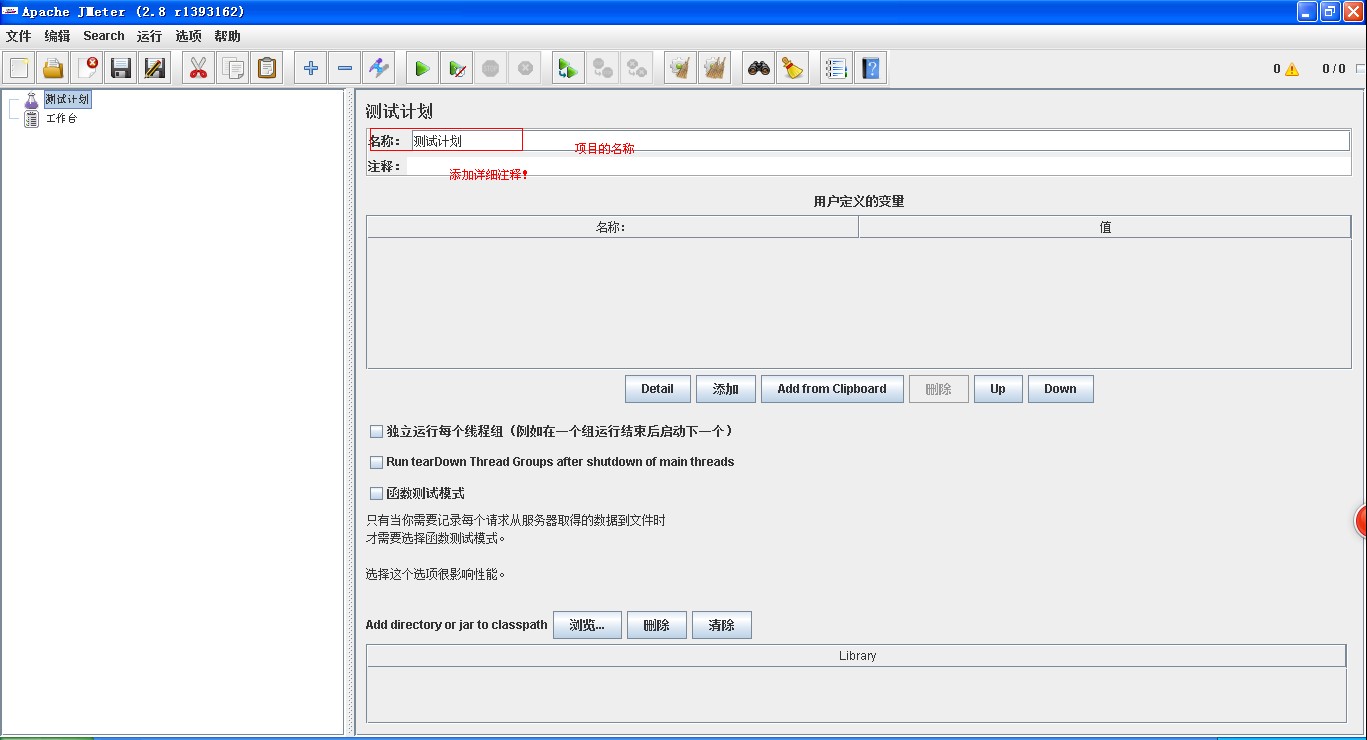Image resolution: width=1367 pixels, height=740 pixels.
Task: Open the 编辑 menu
Action: click(x=57, y=36)
